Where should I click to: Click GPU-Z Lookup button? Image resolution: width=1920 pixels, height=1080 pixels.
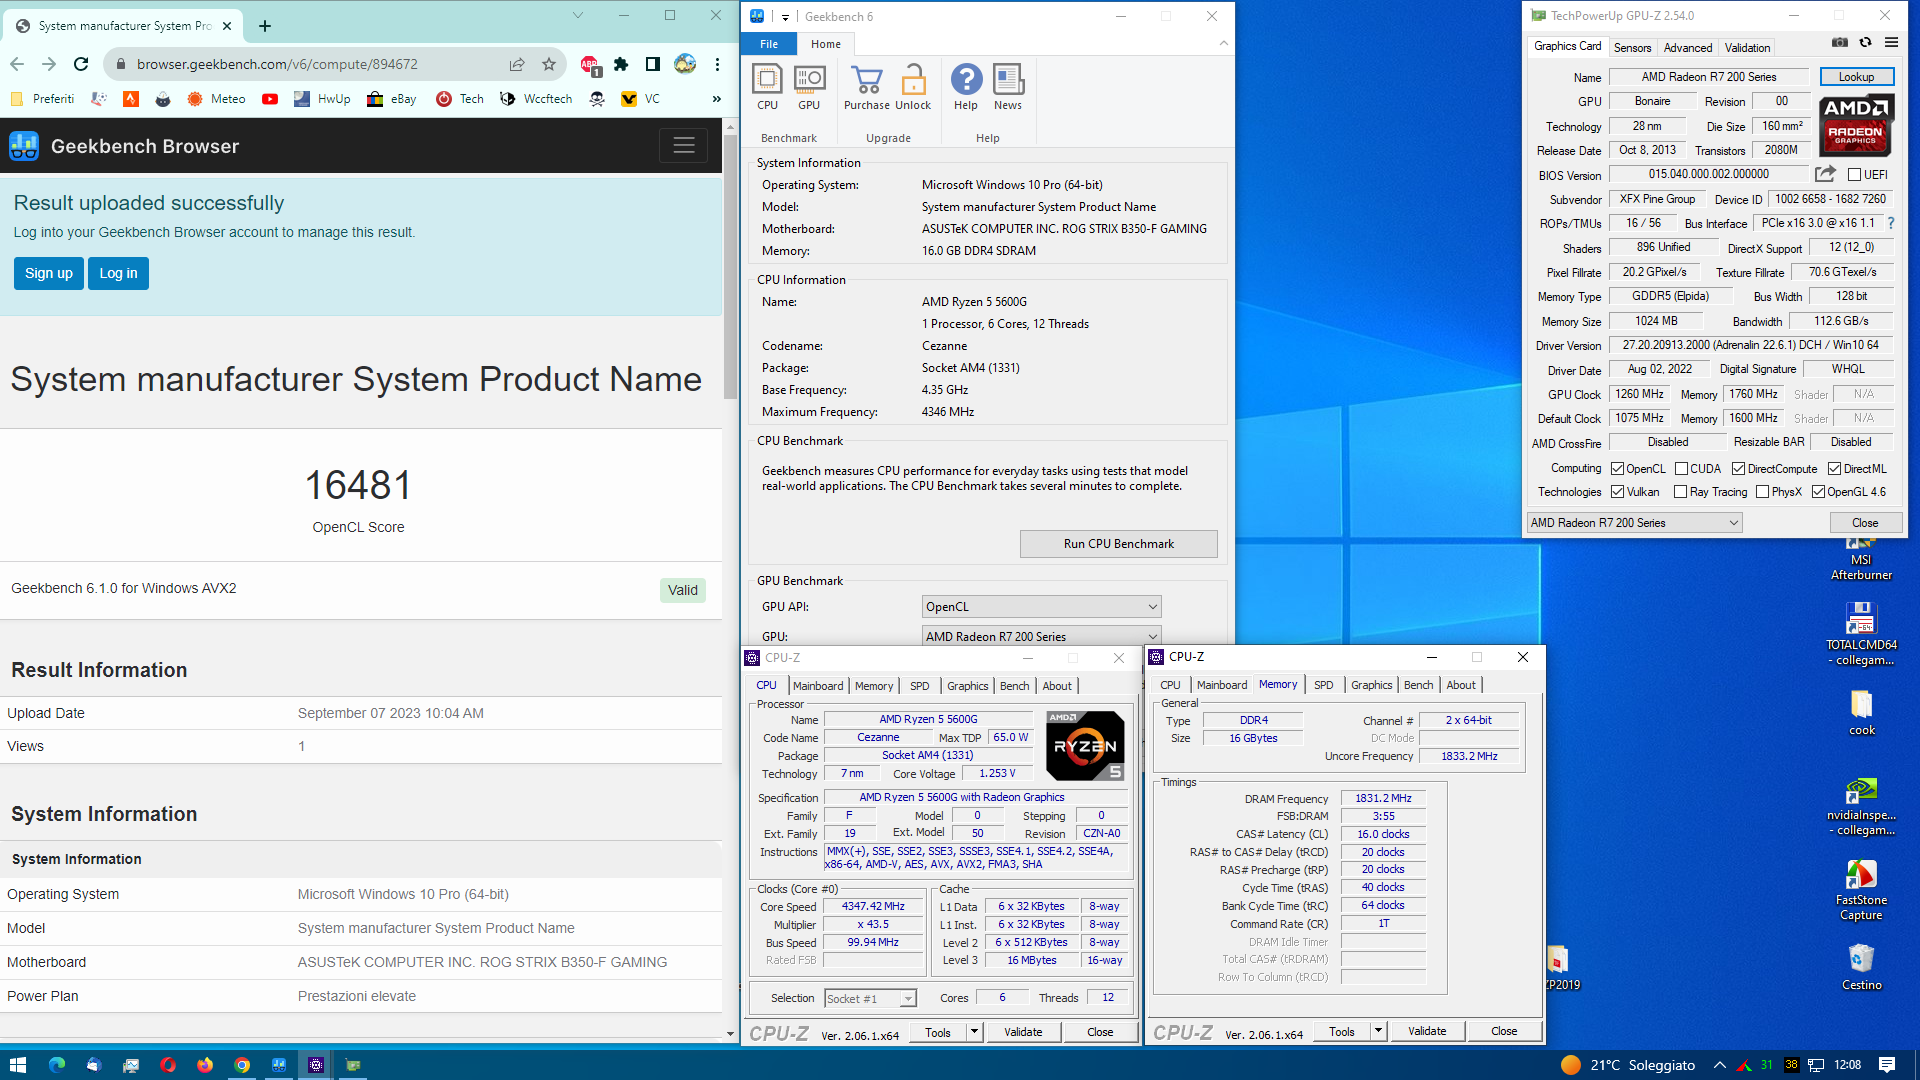tap(1856, 77)
